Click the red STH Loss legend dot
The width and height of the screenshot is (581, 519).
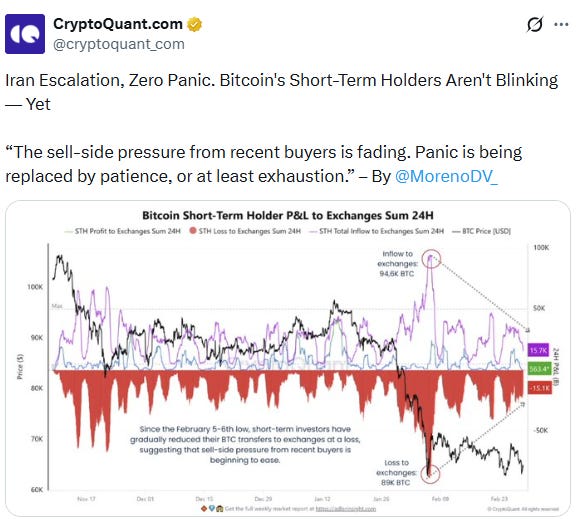(193, 231)
